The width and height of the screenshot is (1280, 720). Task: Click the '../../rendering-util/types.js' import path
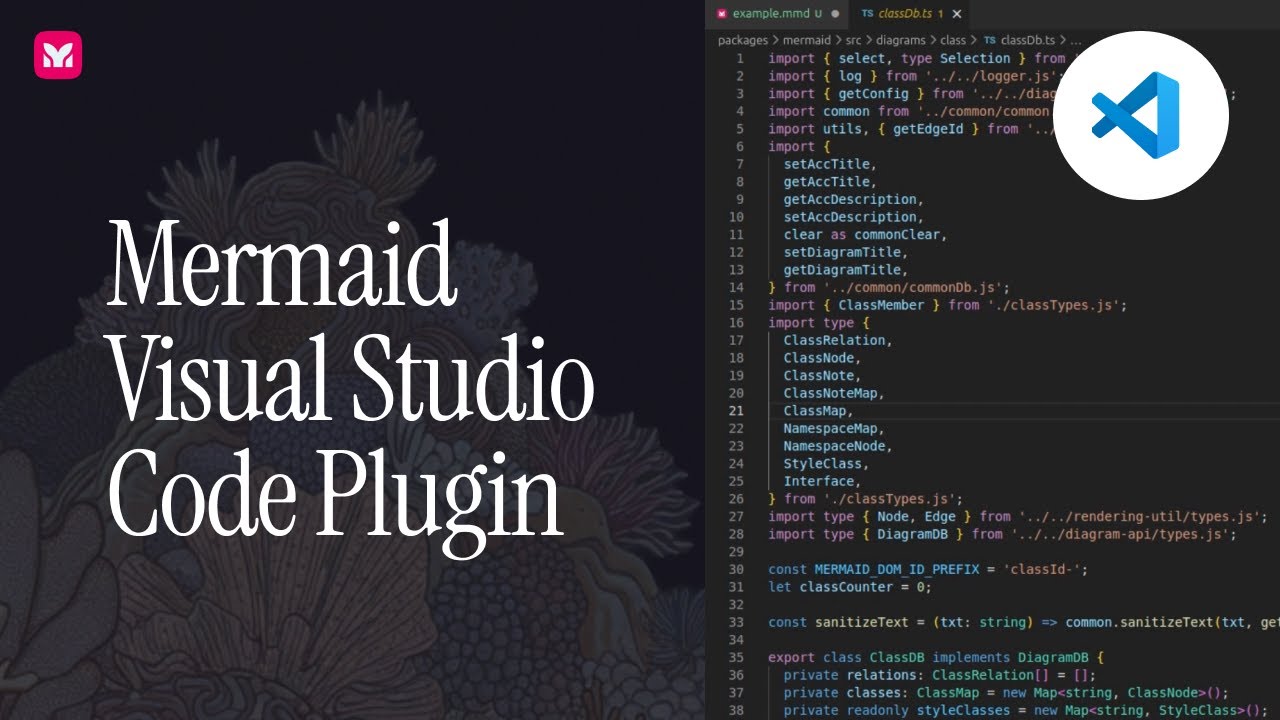click(1139, 516)
